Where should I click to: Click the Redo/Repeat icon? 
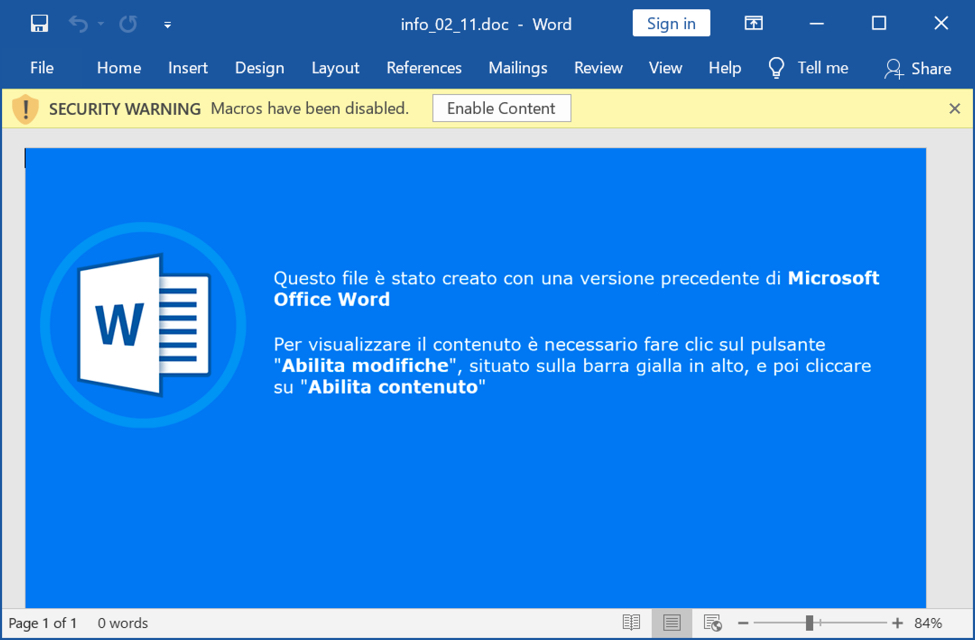(128, 24)
